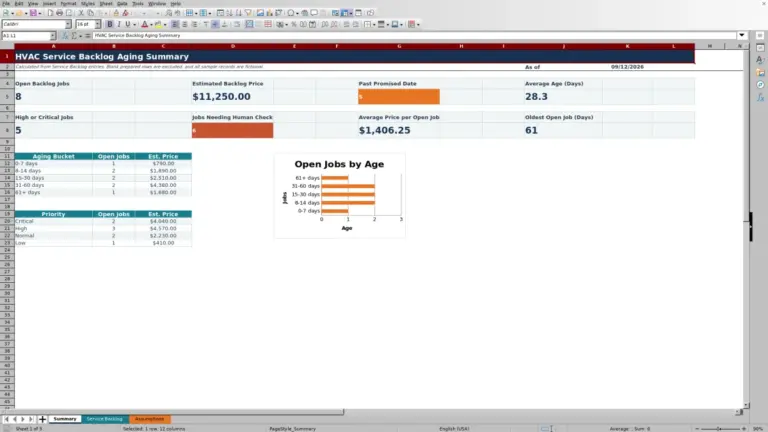The width and height of the screenshot is (768, 432).
Task: Switch to the Service Backlog sheet tab
Action: tap(104, 419)
